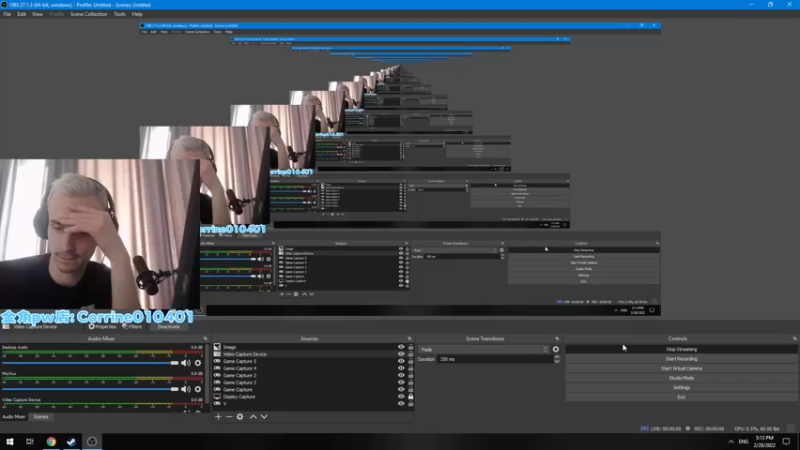Enable Studio Mode
This screenshot has width=800, height=450.
coord(681,378)
